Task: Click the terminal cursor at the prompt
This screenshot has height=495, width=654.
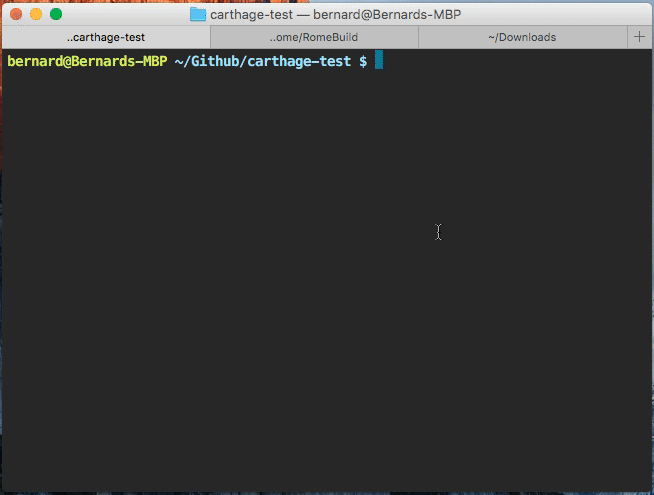Action: point(379,60)
